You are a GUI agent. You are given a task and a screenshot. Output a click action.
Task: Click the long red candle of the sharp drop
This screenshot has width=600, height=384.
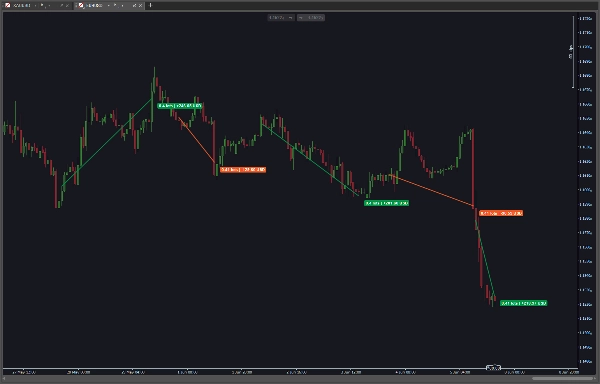(x=473, y=168)
